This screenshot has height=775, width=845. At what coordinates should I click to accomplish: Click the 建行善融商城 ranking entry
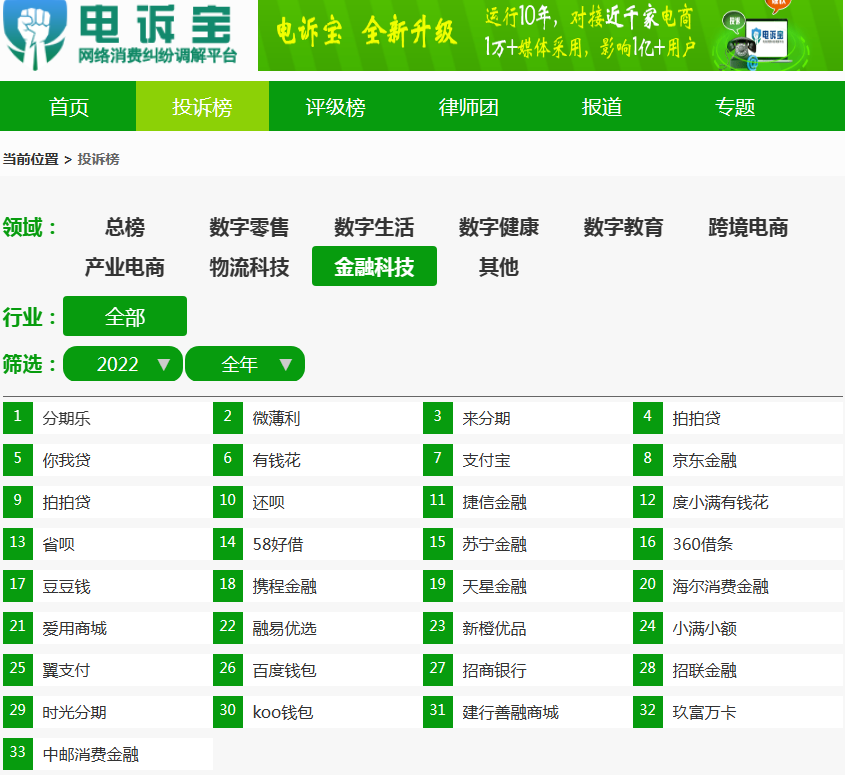528,712
